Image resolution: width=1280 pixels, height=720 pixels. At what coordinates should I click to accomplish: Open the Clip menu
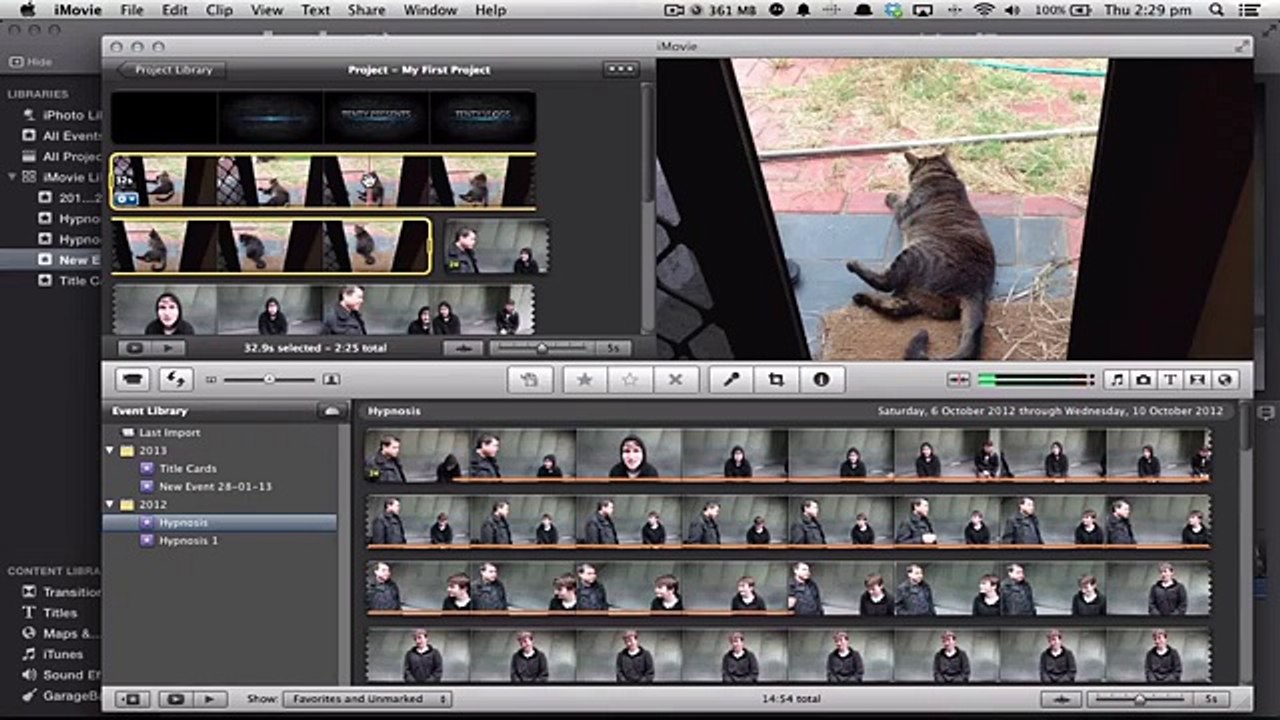(219, 10)
